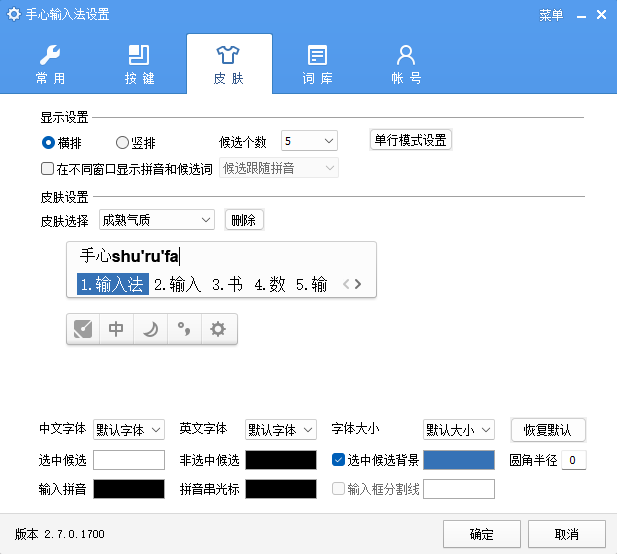Select candidate 1.输入法 in preview
The height and width of the screenshot is (554, 617).
coord(113,284)
